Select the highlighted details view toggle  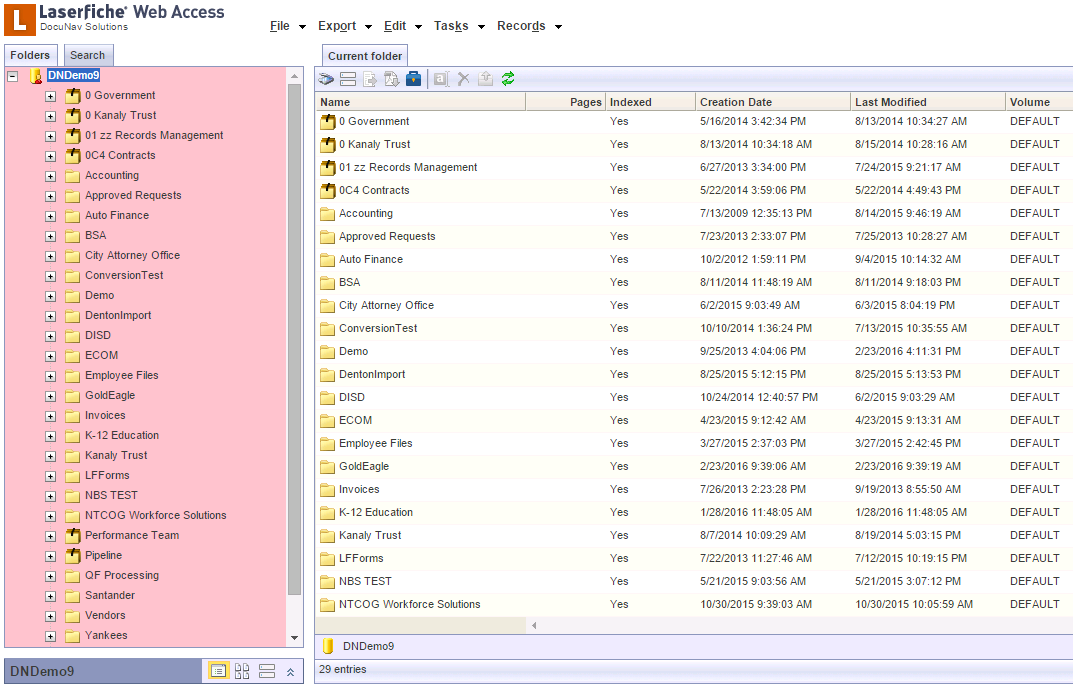tap(218, 671)
